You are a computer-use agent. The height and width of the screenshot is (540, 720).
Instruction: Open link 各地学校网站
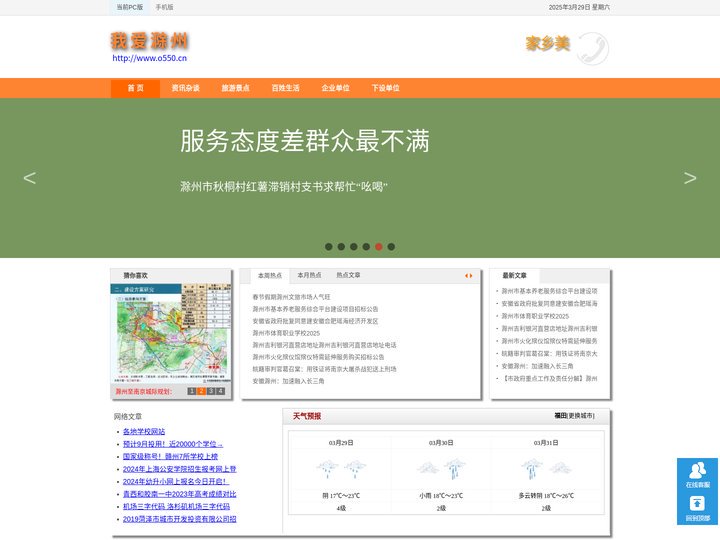coord(144,432)
